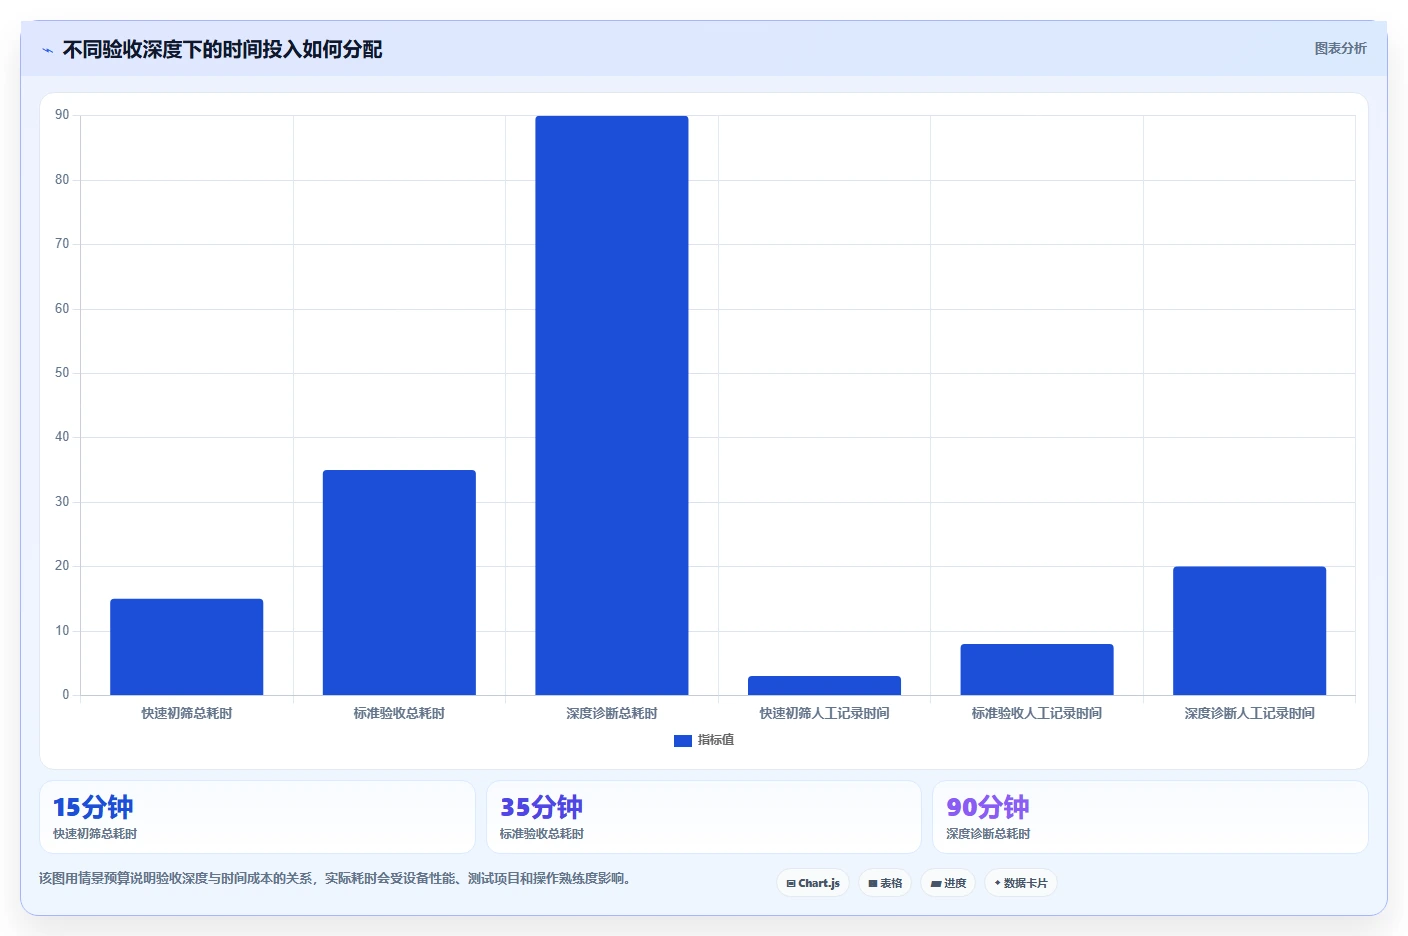Click the 指标值 legend label
The image size is (1408, 936).
coord(716,740)
